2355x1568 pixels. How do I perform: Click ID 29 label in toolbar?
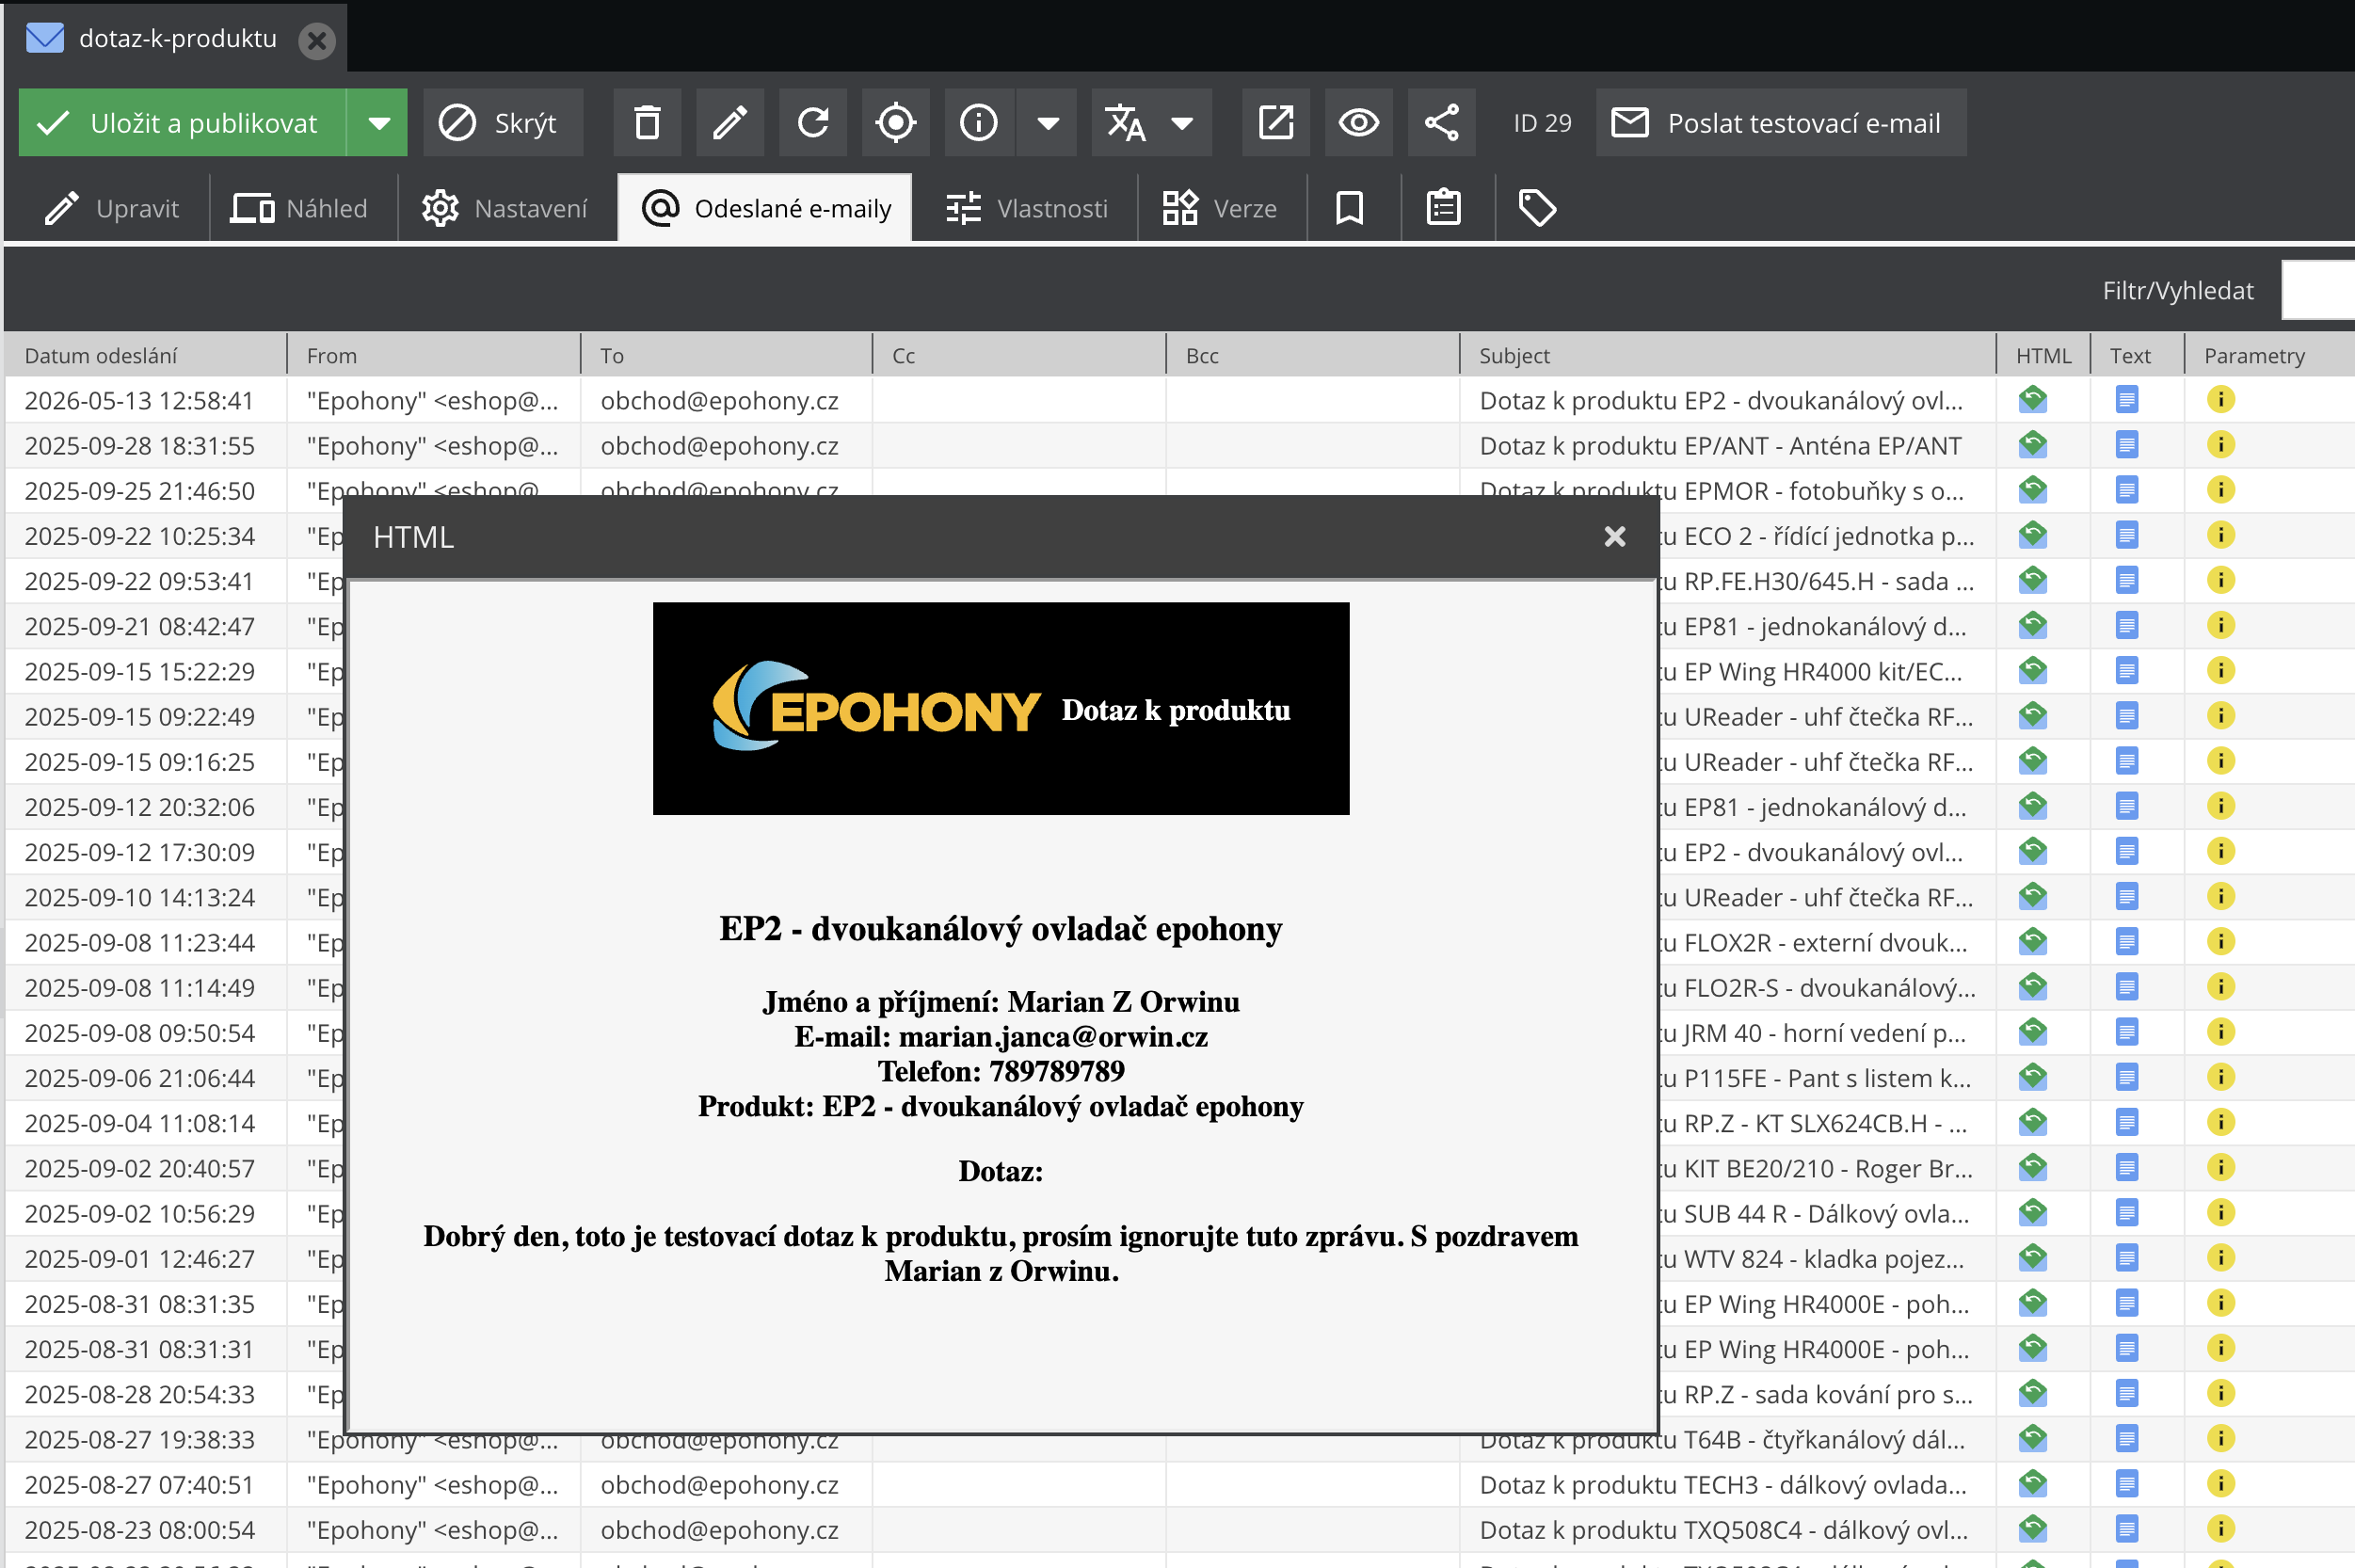pyautogui.click(x=1542, y=123)
